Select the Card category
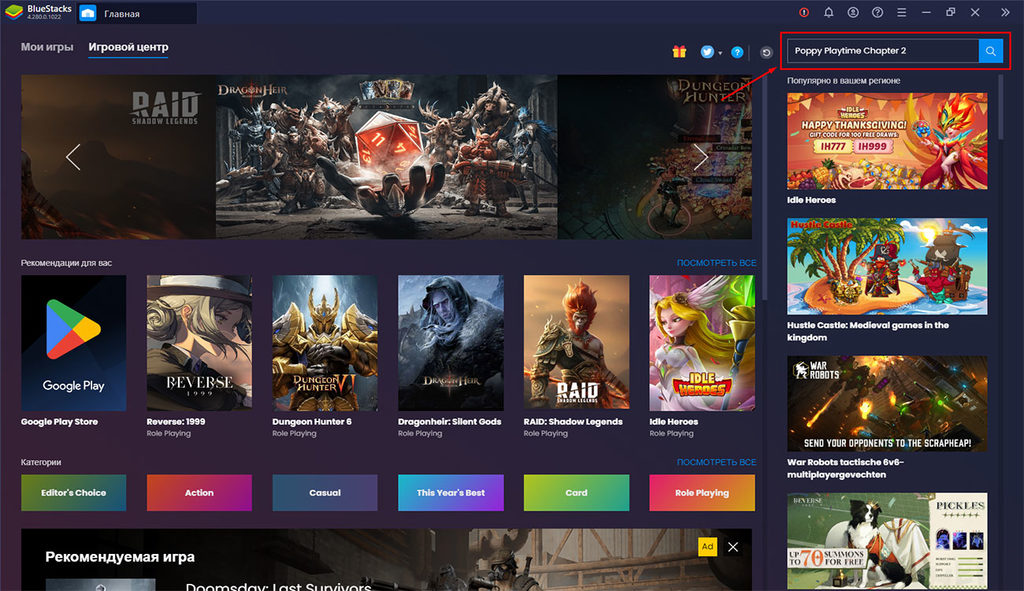1024x591 pixels. 576,492
